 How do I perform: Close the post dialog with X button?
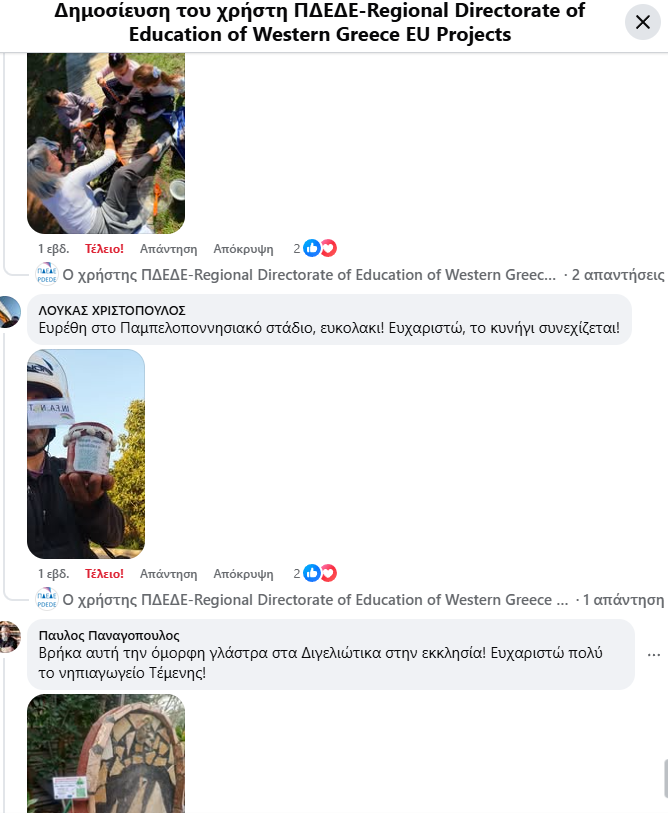pyautogui.click(x=643, y=22)
